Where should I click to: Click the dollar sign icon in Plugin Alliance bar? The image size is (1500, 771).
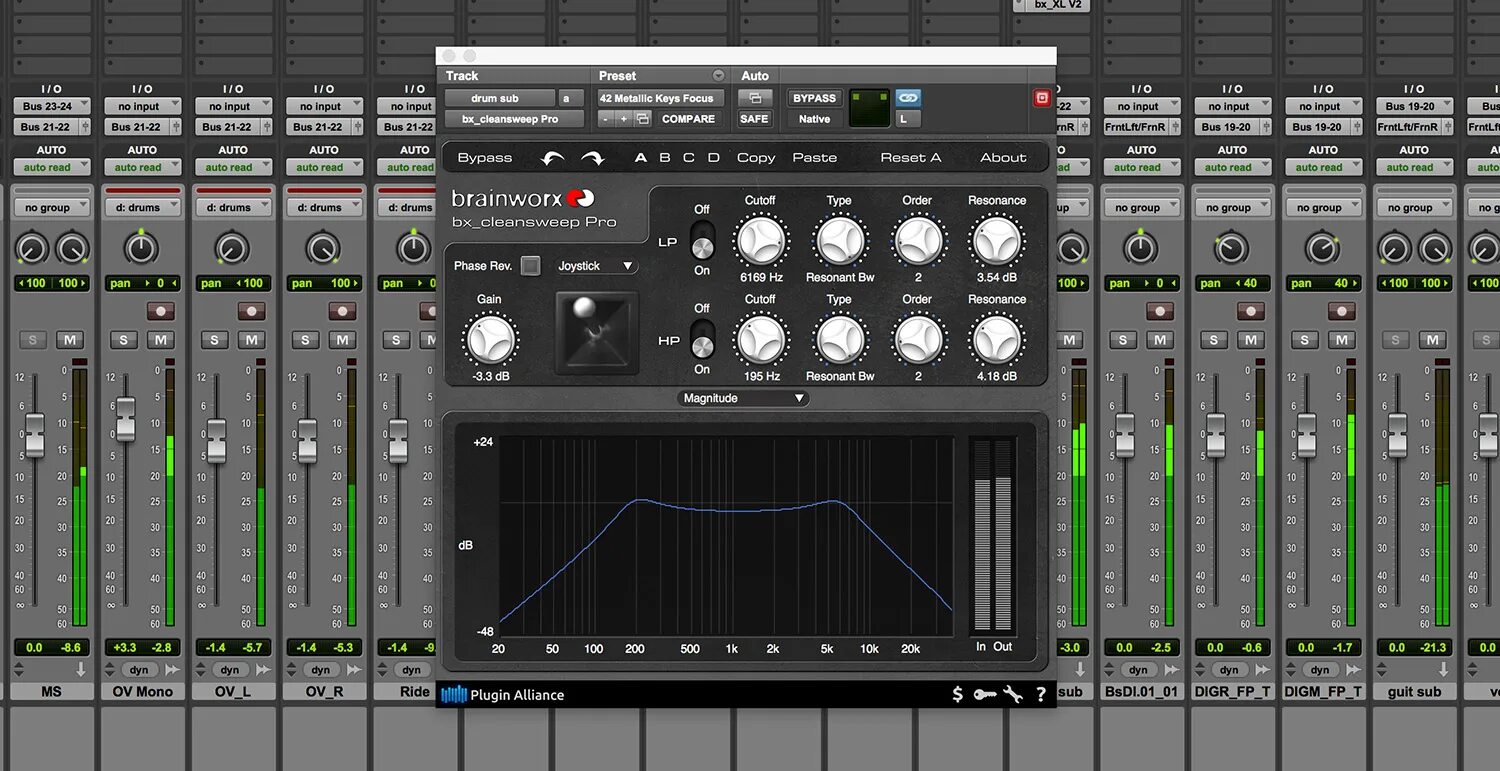point(957,694)
